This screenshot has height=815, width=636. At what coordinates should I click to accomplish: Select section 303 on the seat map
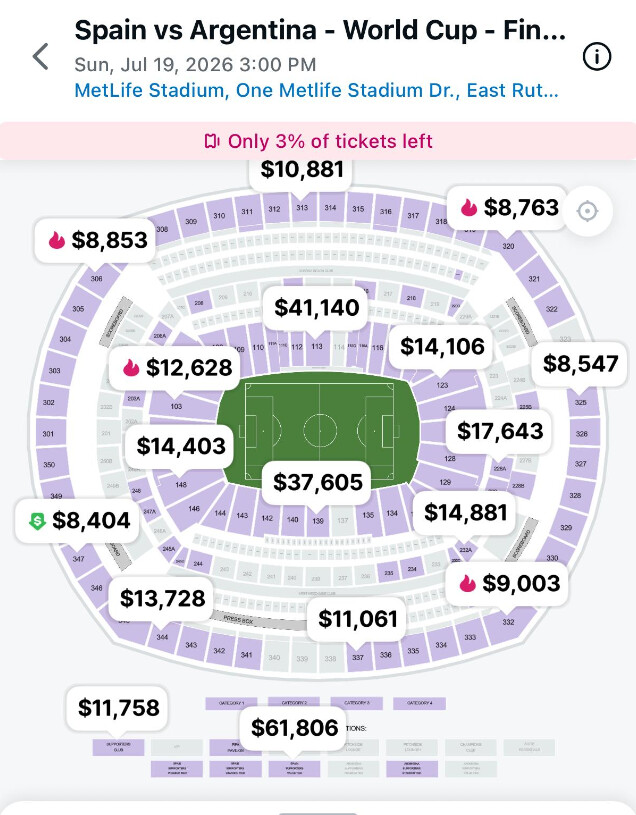[54, 371]
